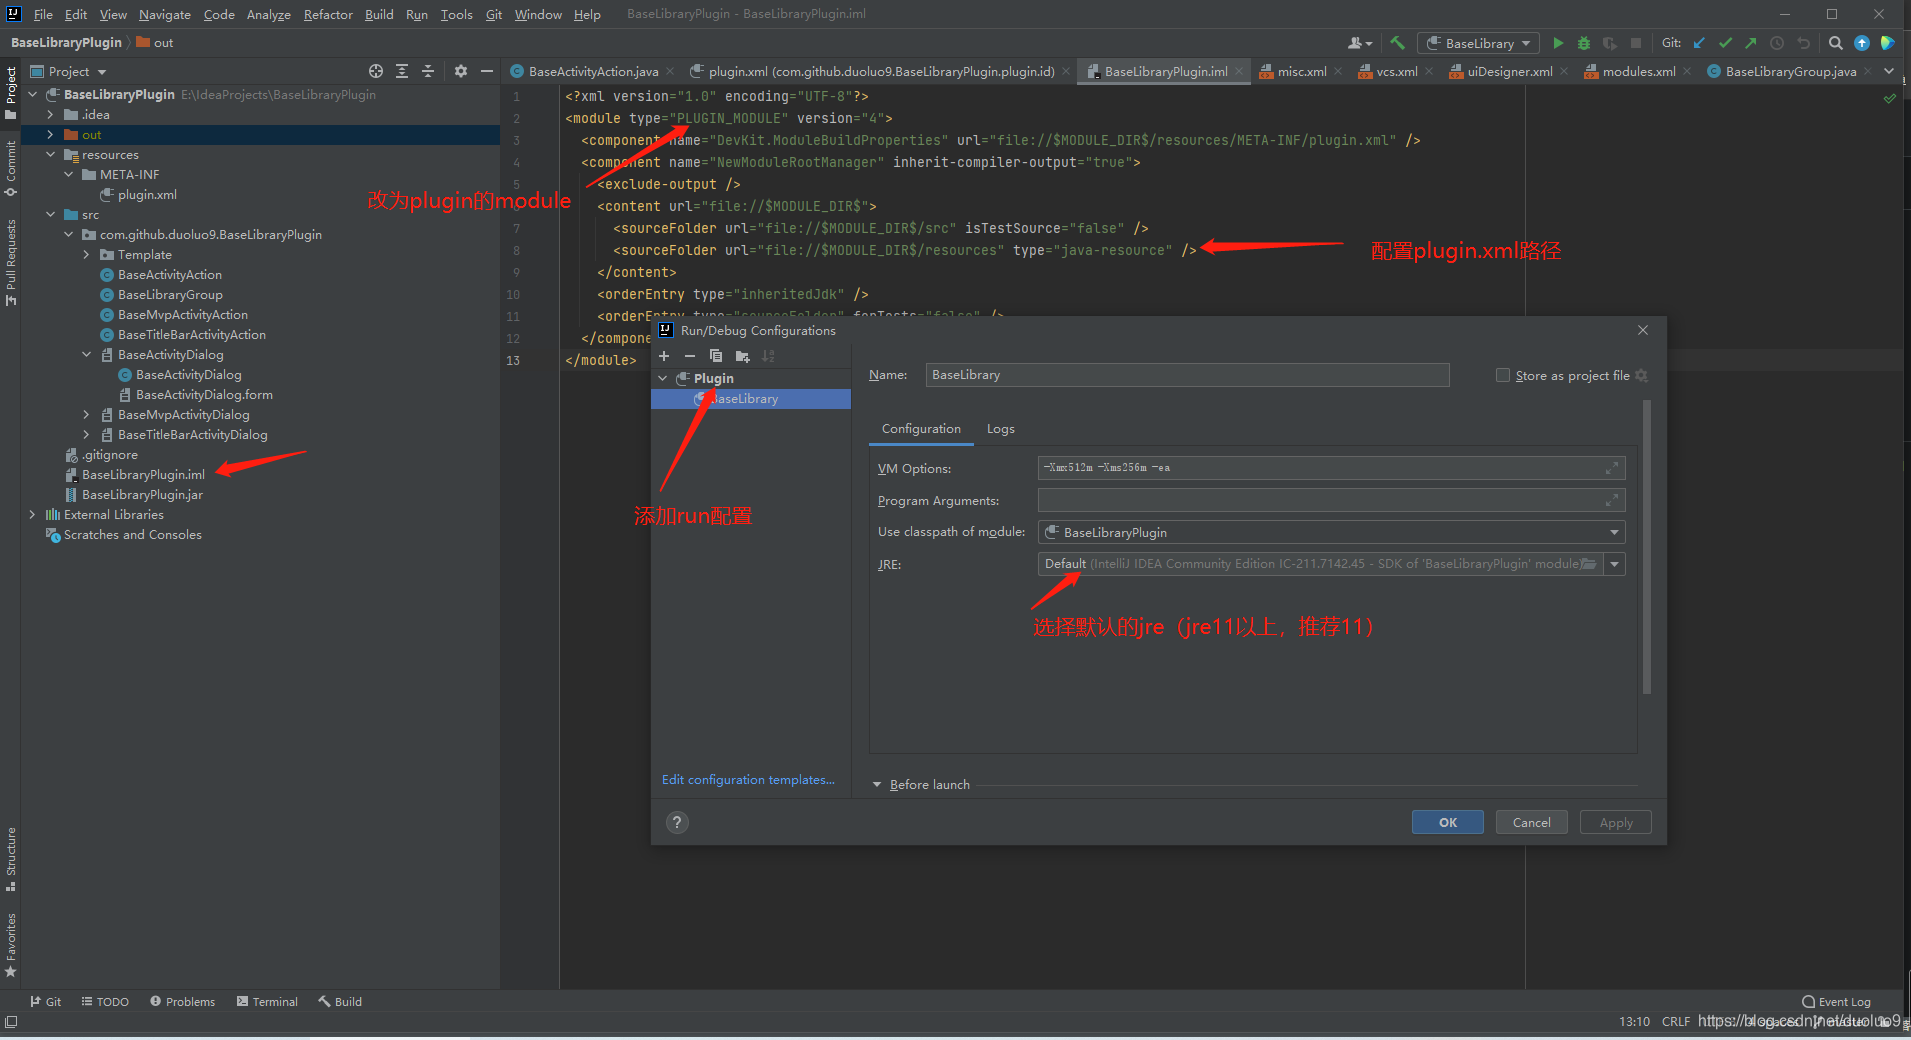The height and width of the screenshot is (1040, 1911).
Task: Open BaseLibrary run configuration dropdown
Action: tap(1480, 43)
